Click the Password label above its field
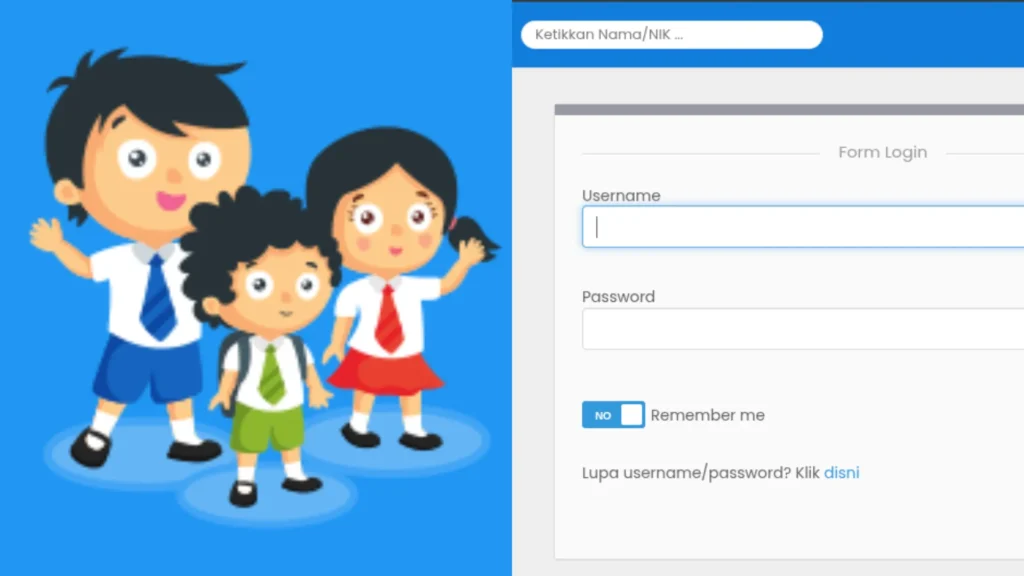The image size is (1024, 576). (618, 297)
